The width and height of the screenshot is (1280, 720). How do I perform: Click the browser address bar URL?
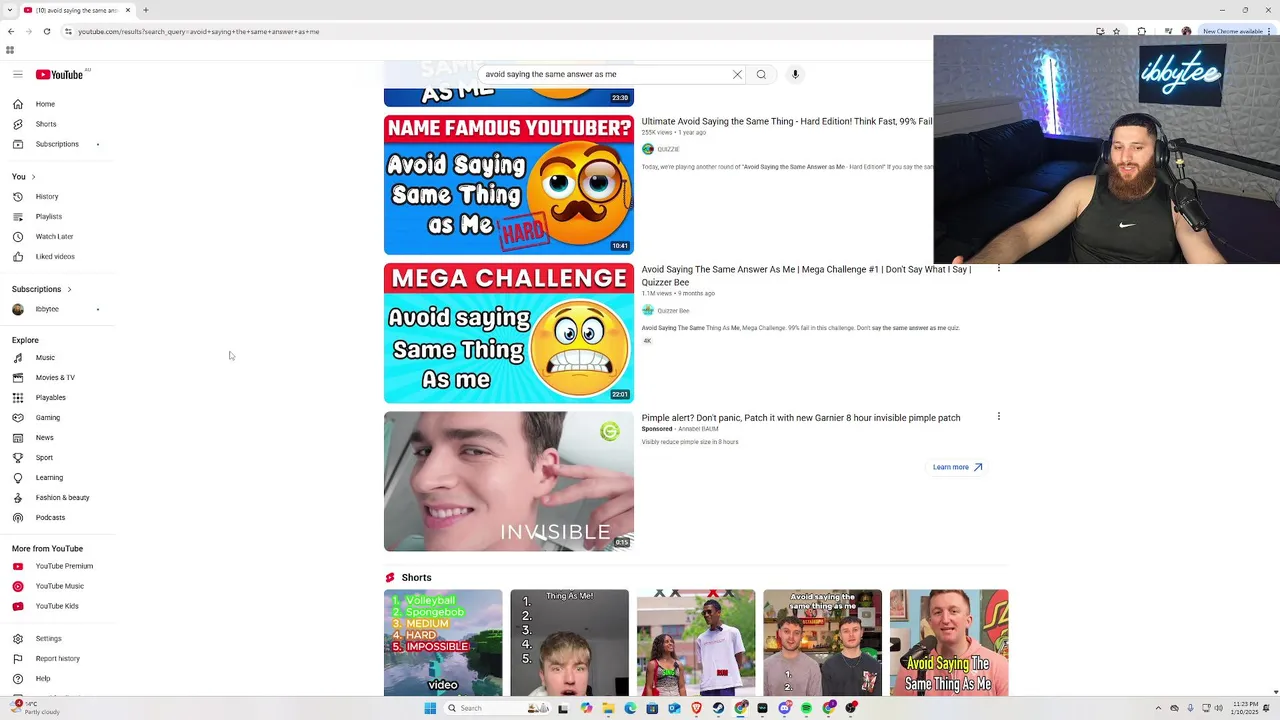pyautogui.click(x=198, y=31)
